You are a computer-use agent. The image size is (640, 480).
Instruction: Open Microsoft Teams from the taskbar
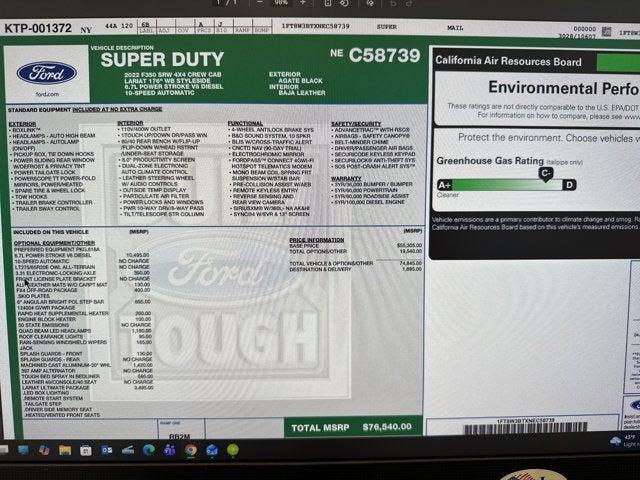(170, 450)
